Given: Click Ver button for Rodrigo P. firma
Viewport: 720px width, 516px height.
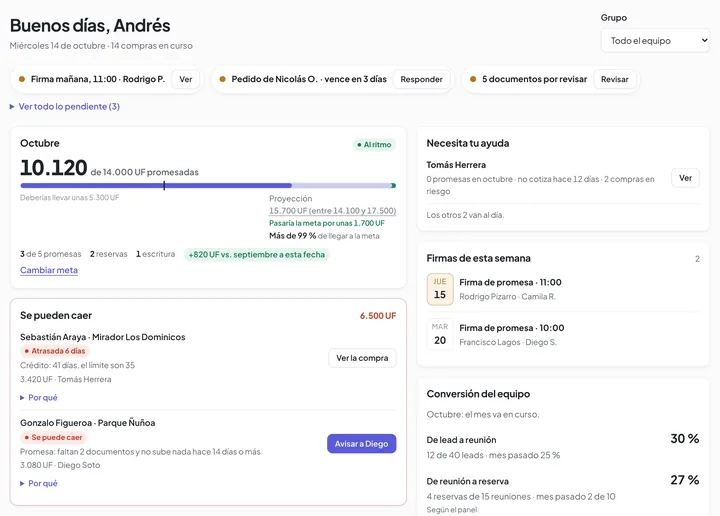Looking at the screenshot, I should [186, 79].
